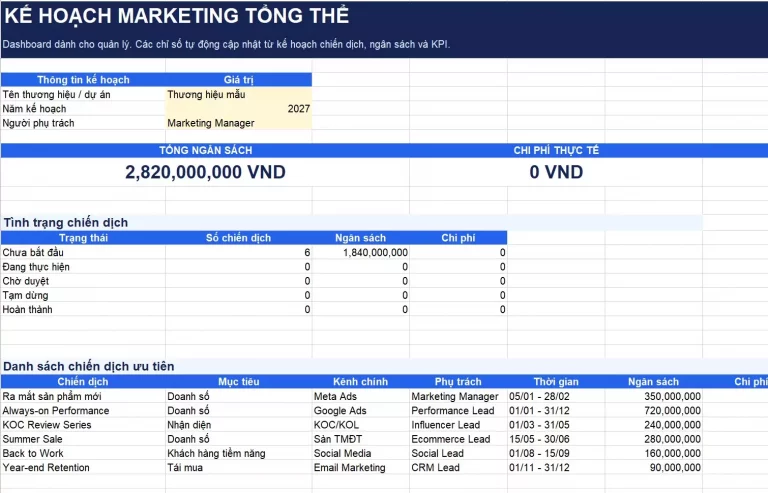Select the 'Summer Sale' campaign

click(83, 439)
